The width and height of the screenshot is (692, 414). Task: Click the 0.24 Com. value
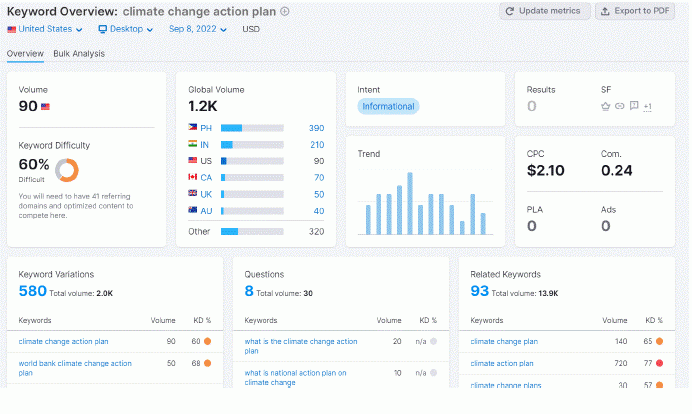click(x=617, y=171)
